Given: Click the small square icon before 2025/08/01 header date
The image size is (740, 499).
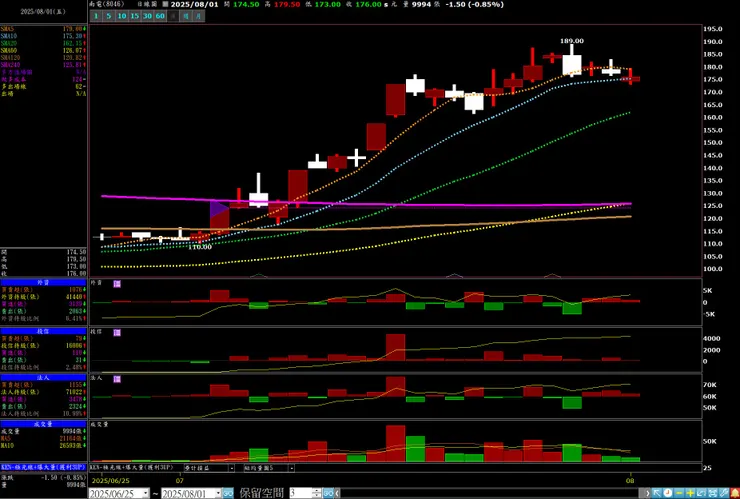Looking at the screenshot, I should coord(165,4).
